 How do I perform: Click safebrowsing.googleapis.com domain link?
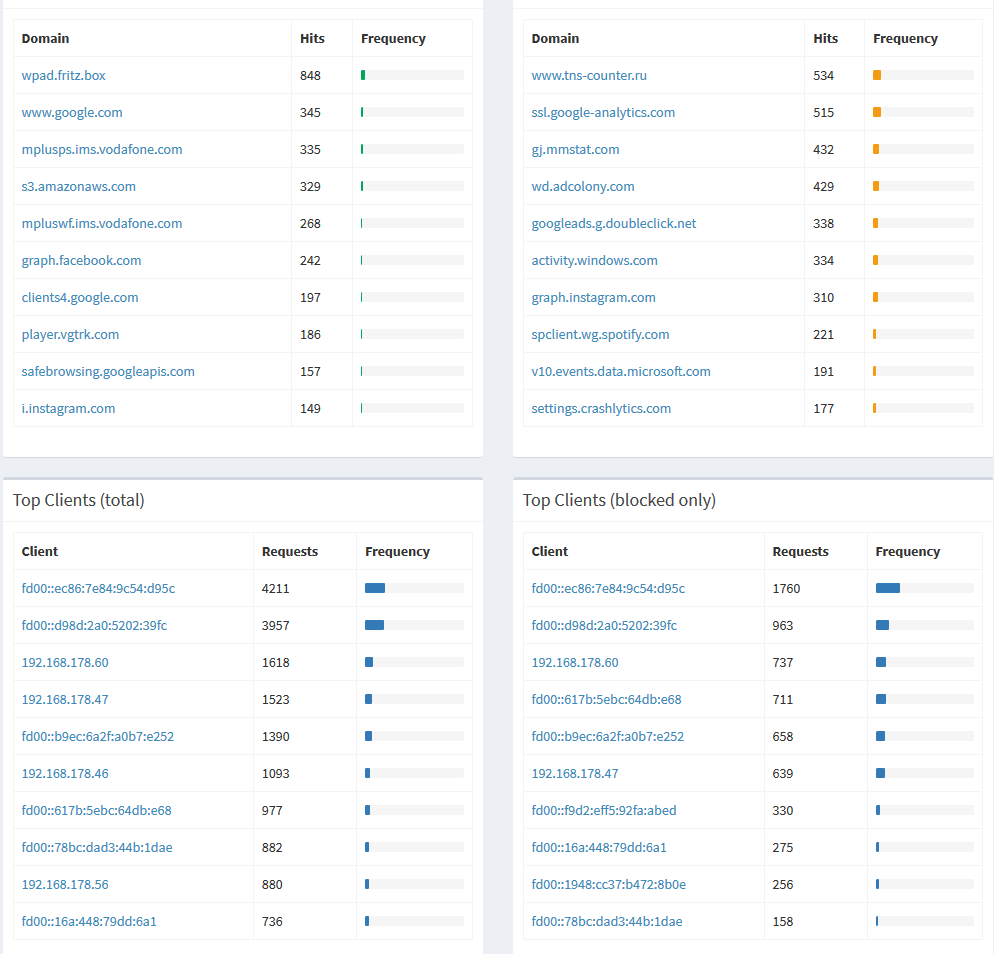coord(108,371)
